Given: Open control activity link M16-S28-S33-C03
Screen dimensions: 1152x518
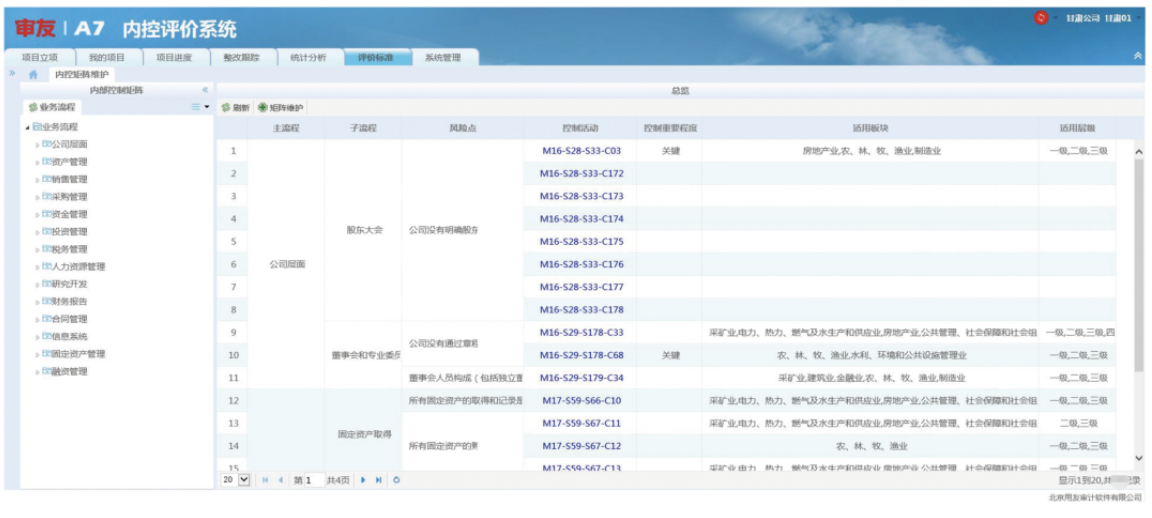Looking at the screenshot, I should pos(580,151).
